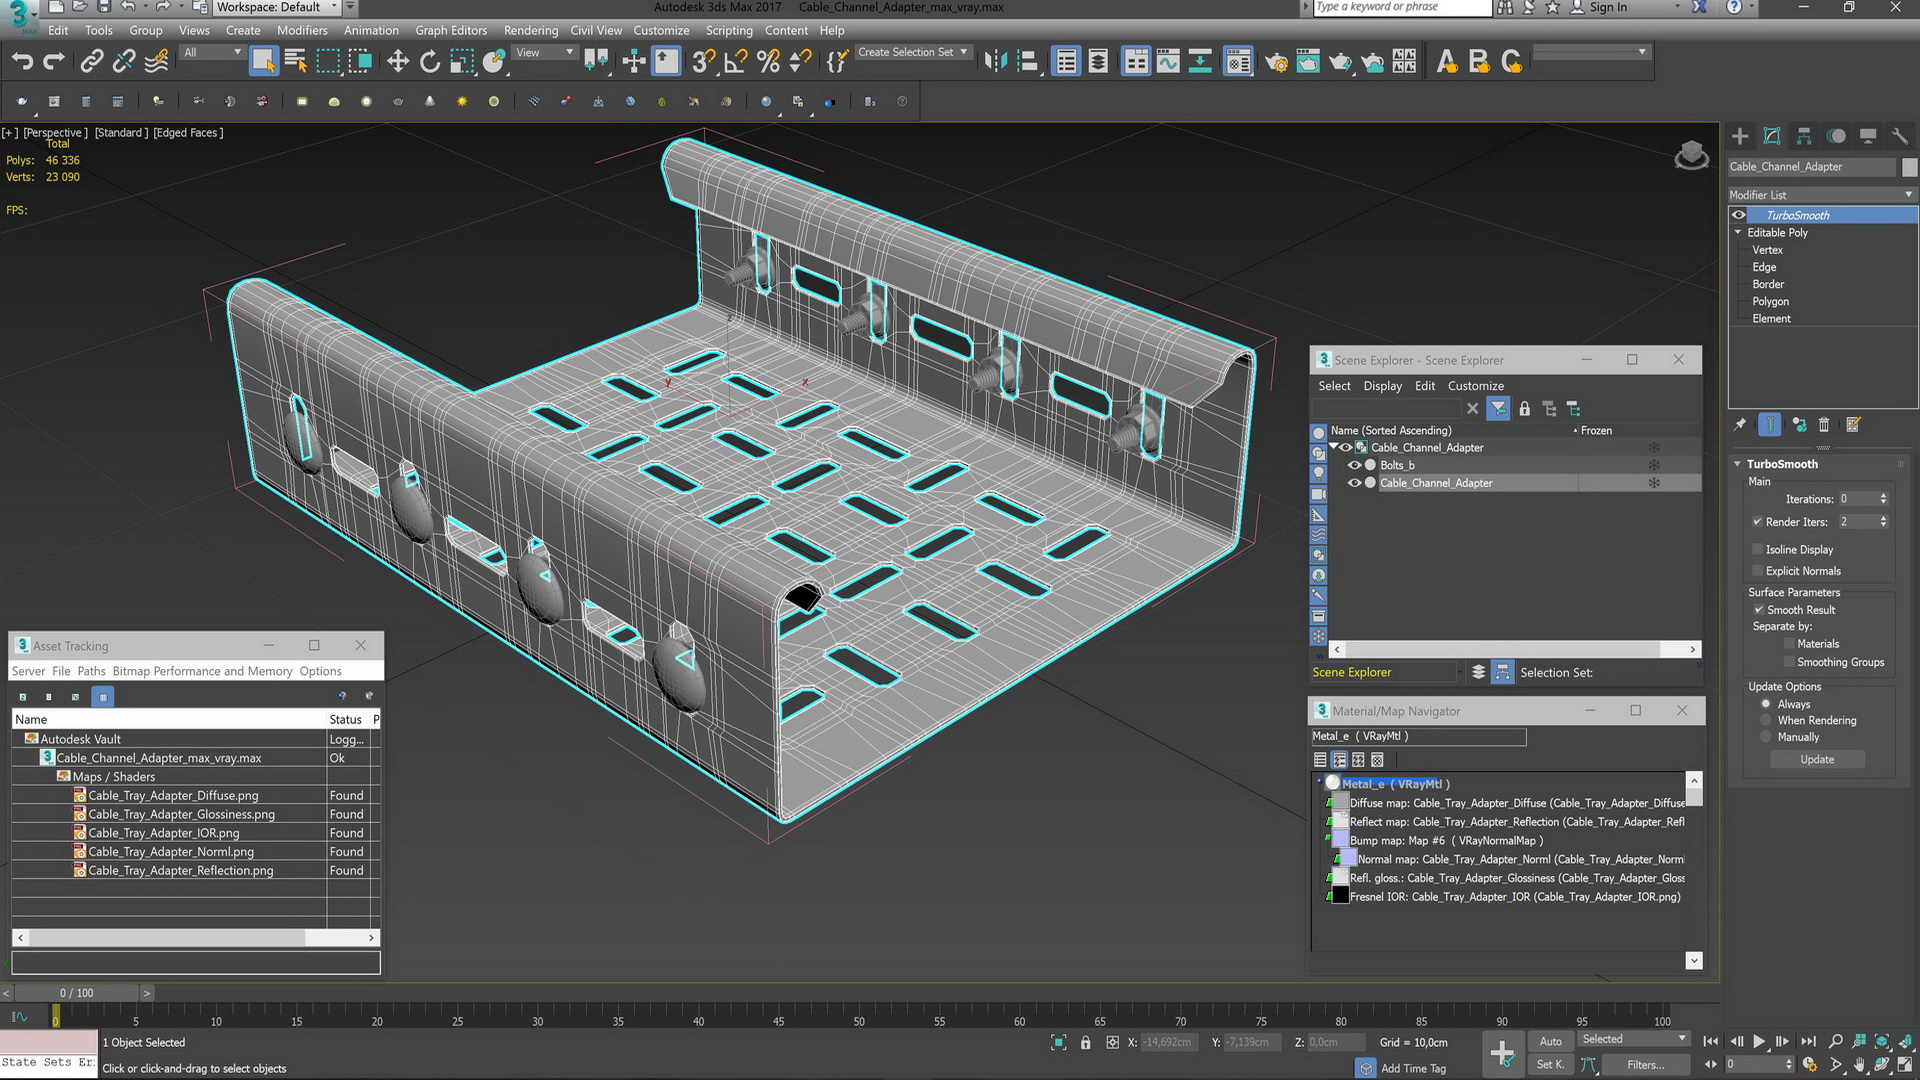Click Remove modifier trash icon
Image resolution: width=1920 pixels, height=1080 pixels.
(x=1824, y=425)
